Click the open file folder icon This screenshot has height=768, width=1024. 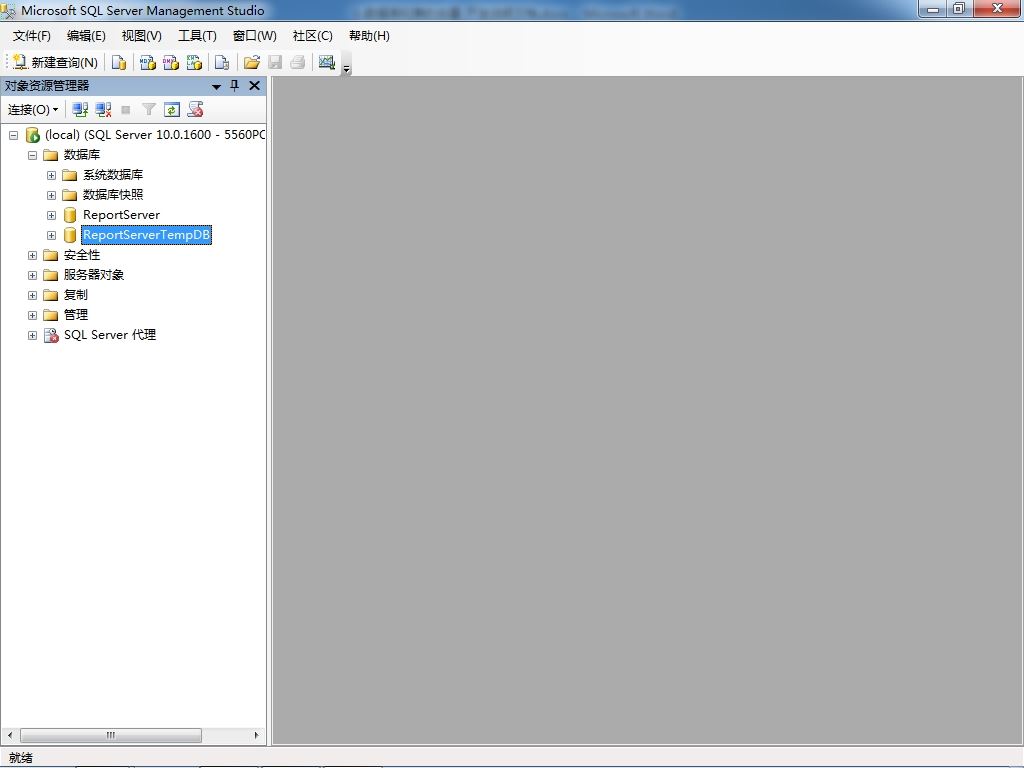[x=251, y=62]
